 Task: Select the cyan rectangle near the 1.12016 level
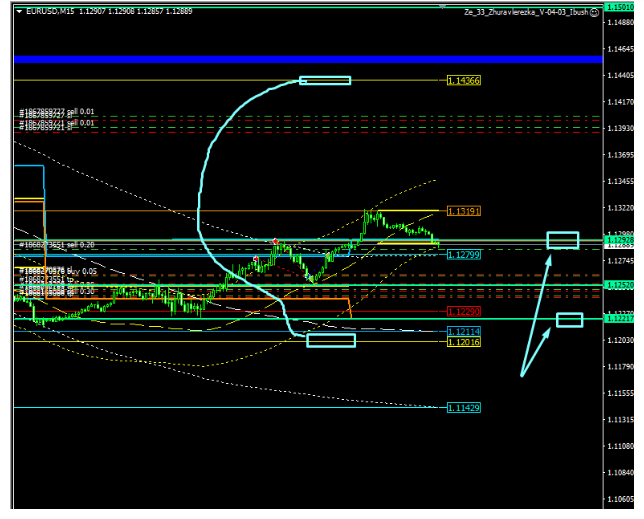(x=331, y=340)
